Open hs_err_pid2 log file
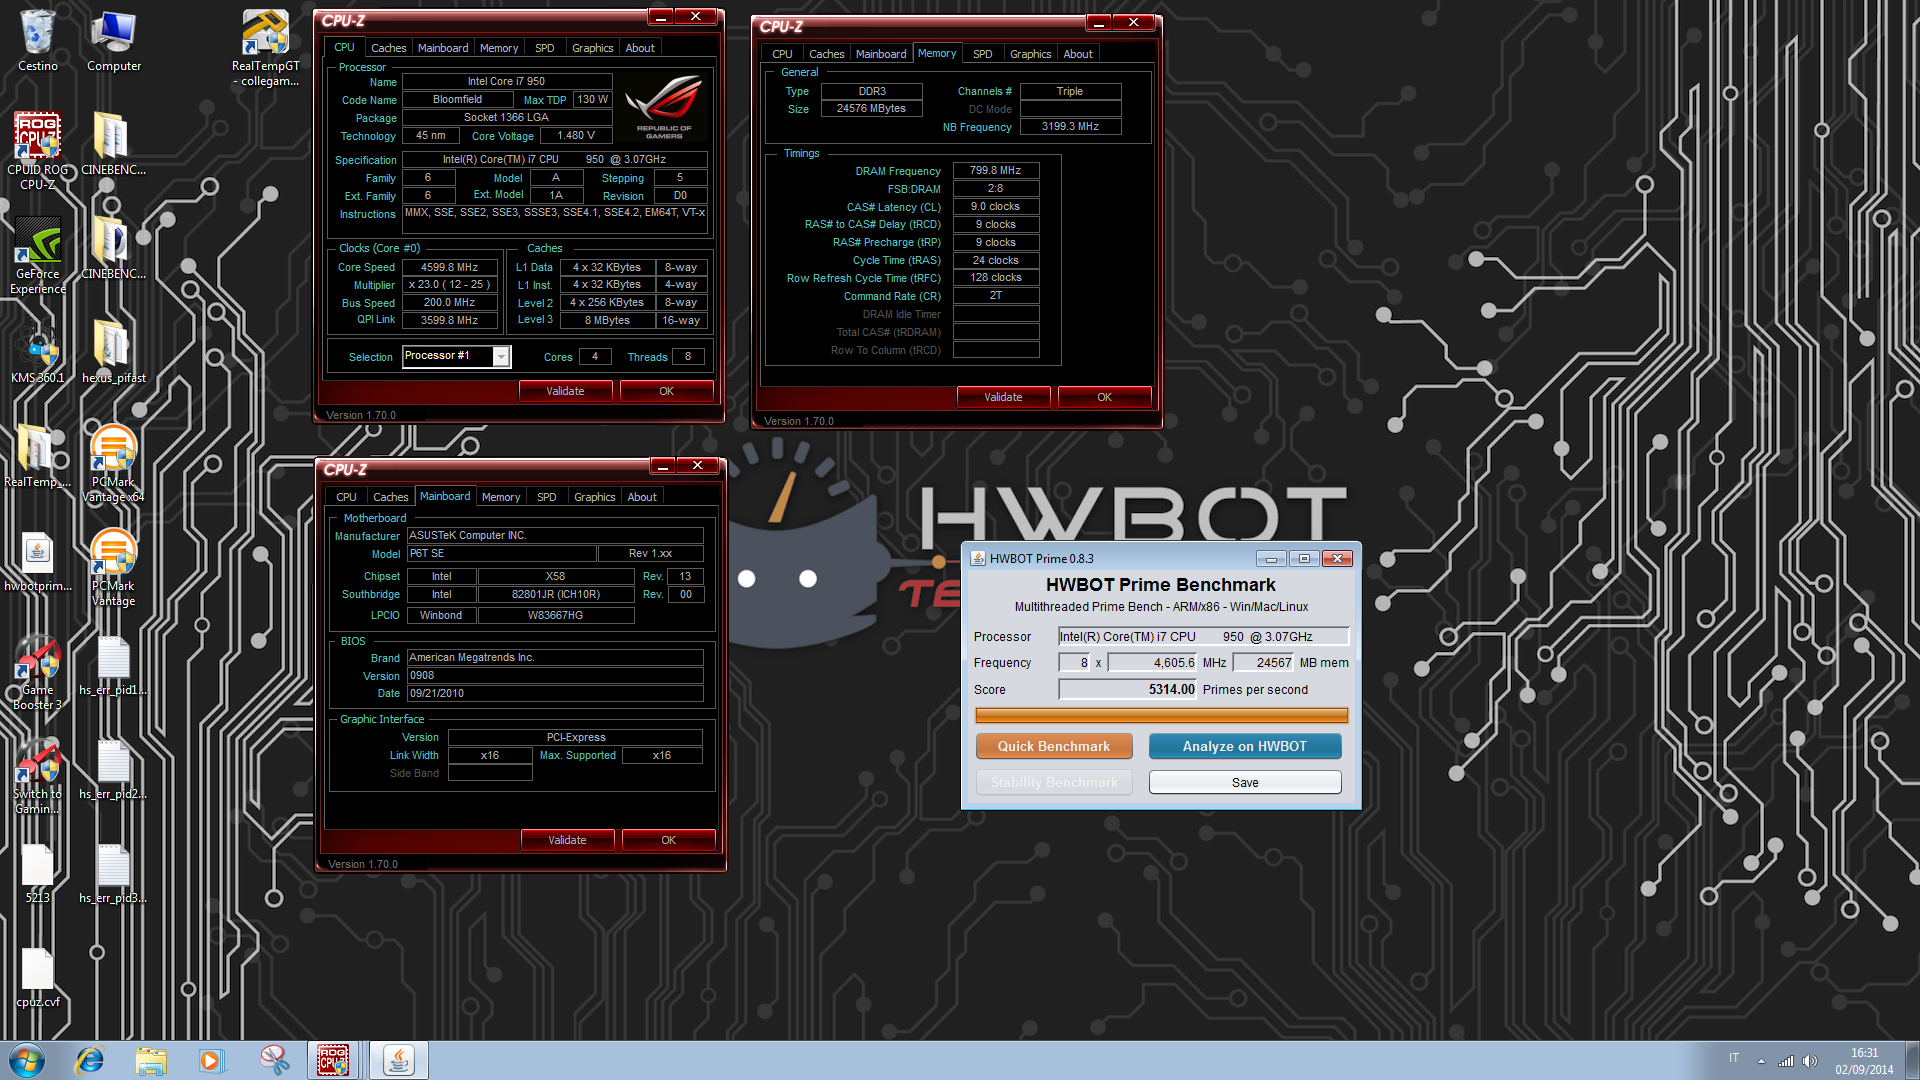Screen dimensions: 1920x1080 tap(113, 768)
